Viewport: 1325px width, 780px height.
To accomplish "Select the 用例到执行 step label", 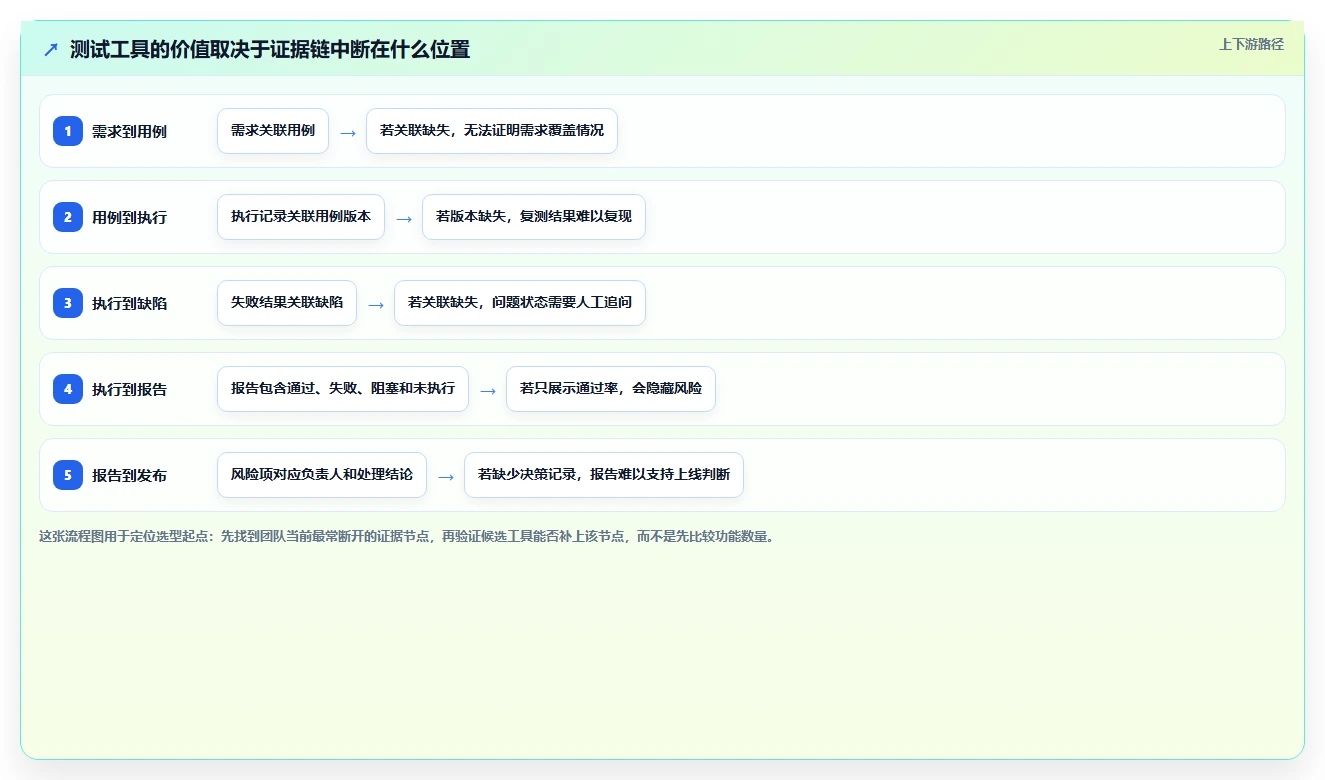I will point(129,217).
